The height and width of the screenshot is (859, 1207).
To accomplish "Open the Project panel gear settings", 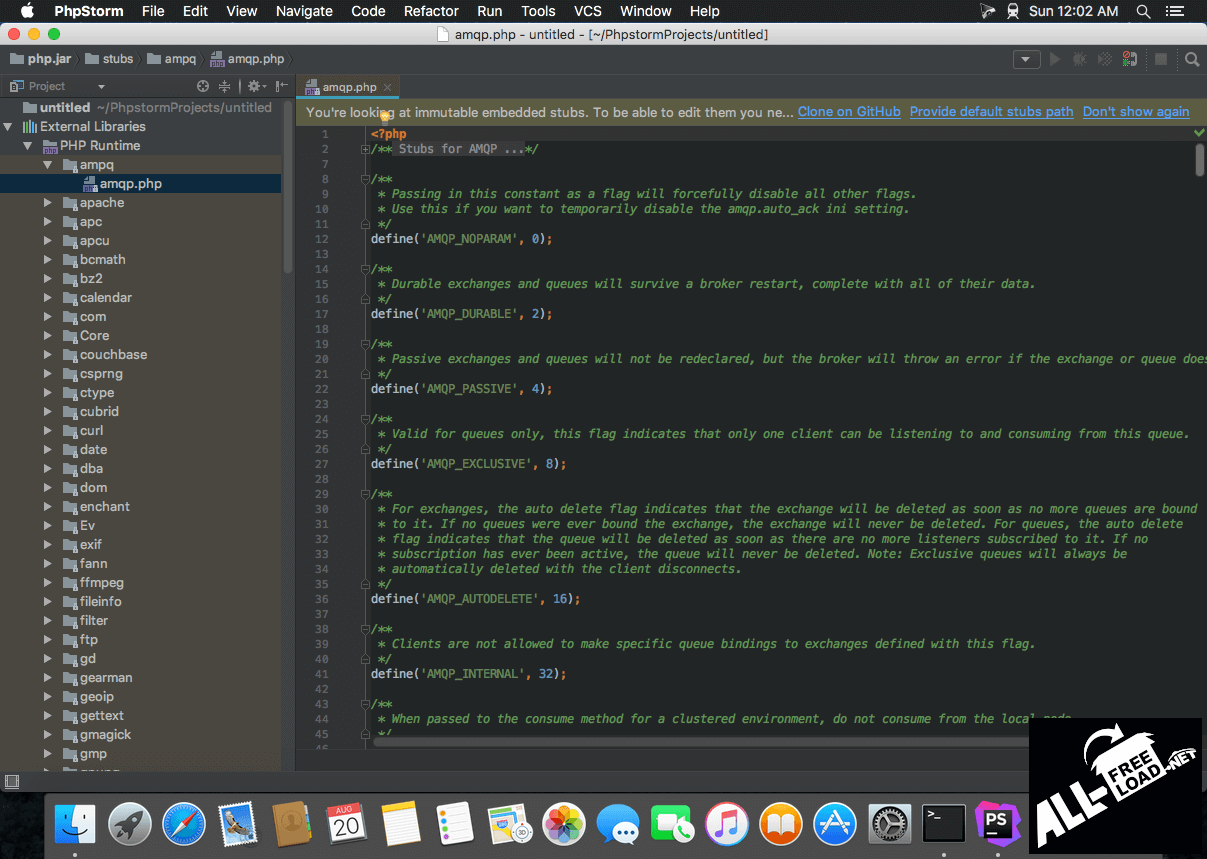I will pyautogui.click(x=254, y=87).
